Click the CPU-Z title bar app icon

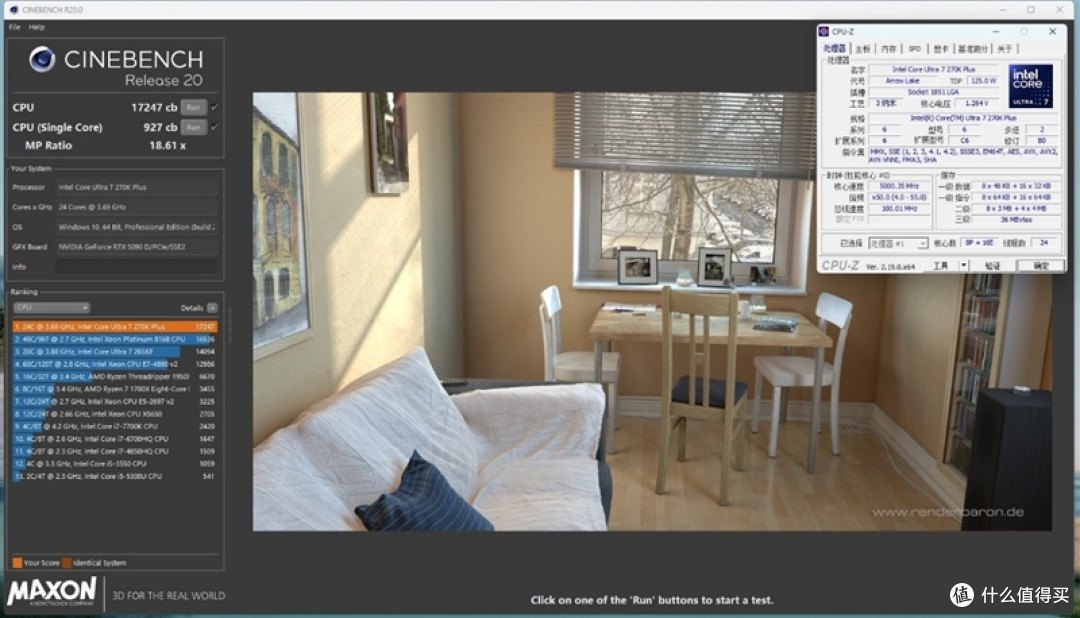(x=824, y=32)
